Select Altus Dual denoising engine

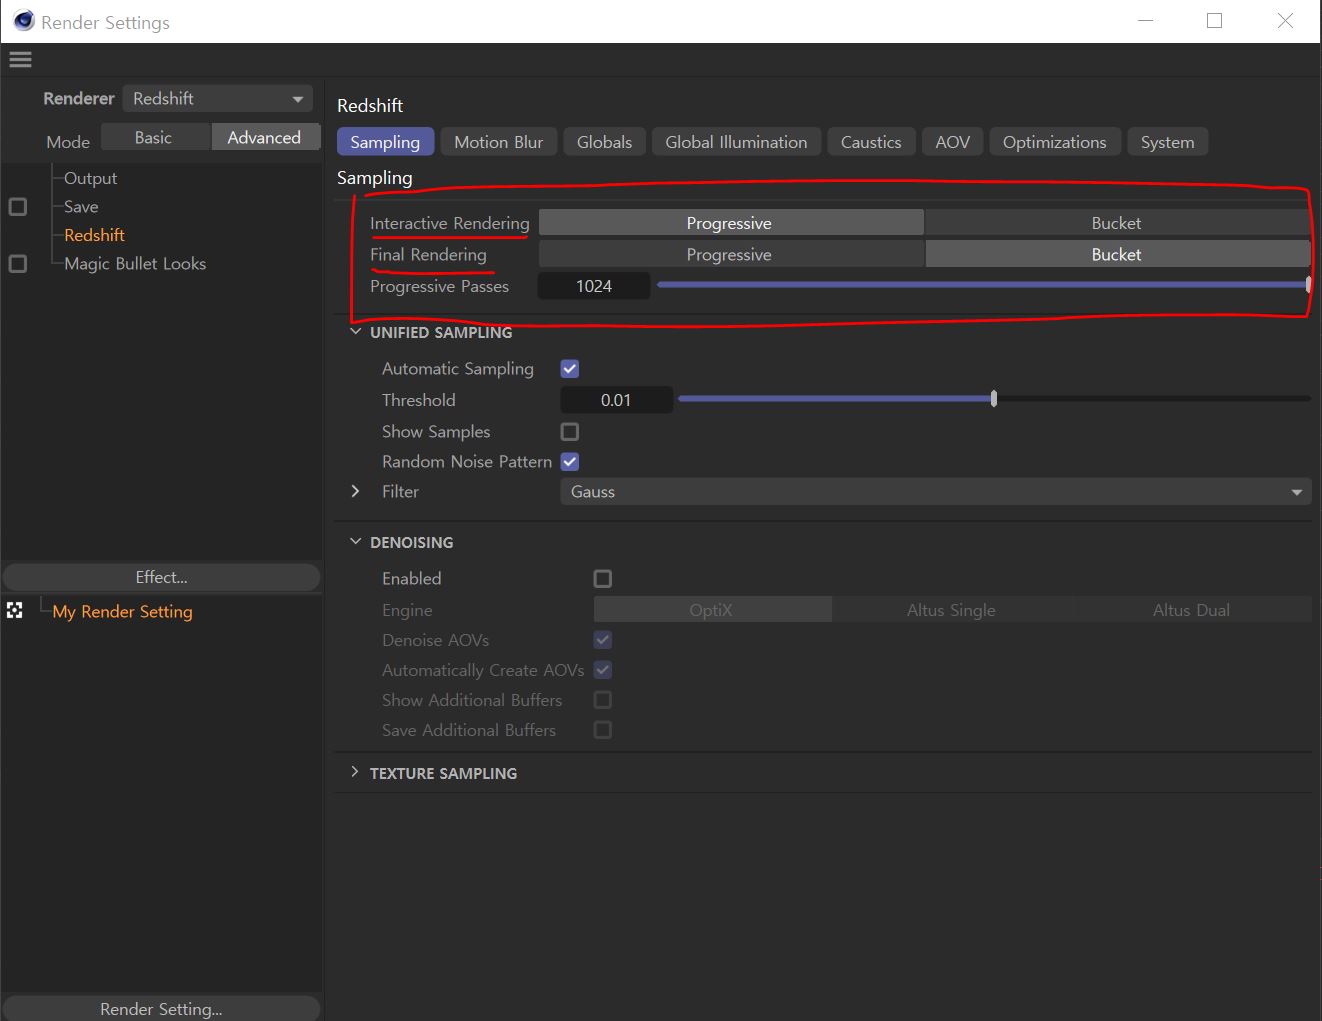[1191, 610]
